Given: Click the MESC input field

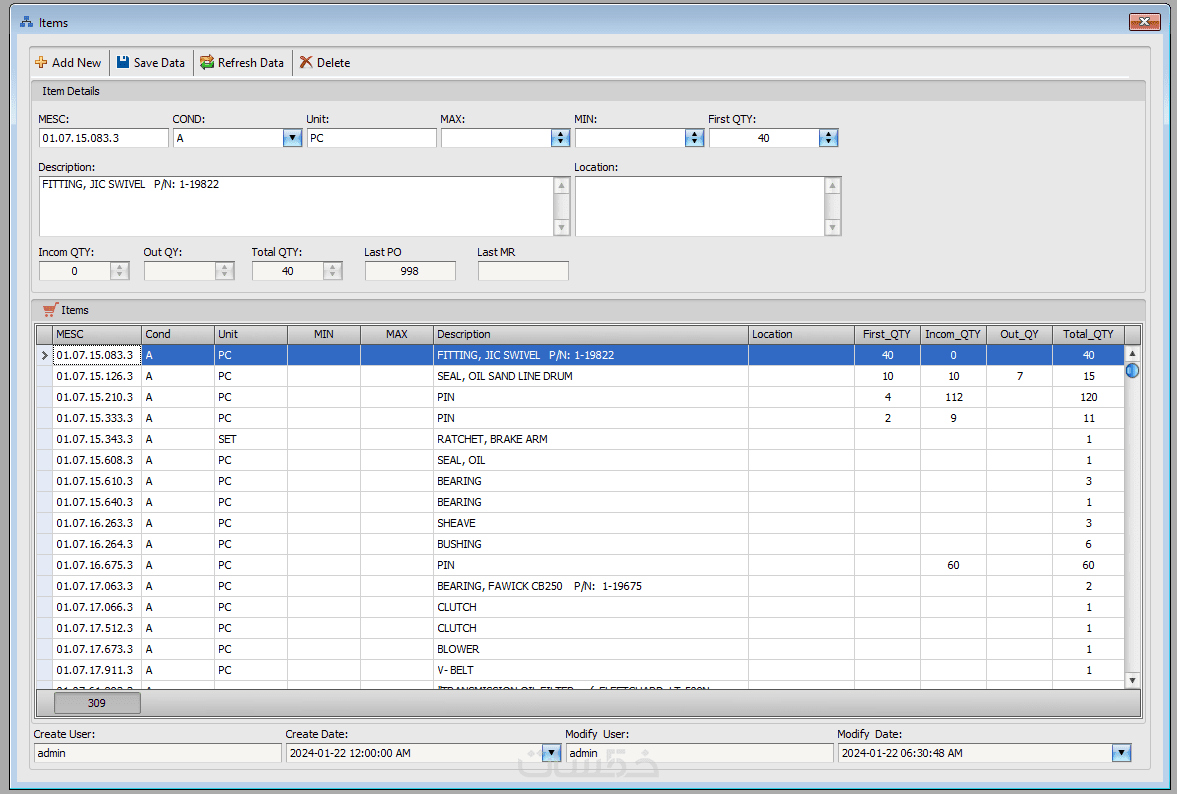Looking at the screenshot, I should point(104,138).
